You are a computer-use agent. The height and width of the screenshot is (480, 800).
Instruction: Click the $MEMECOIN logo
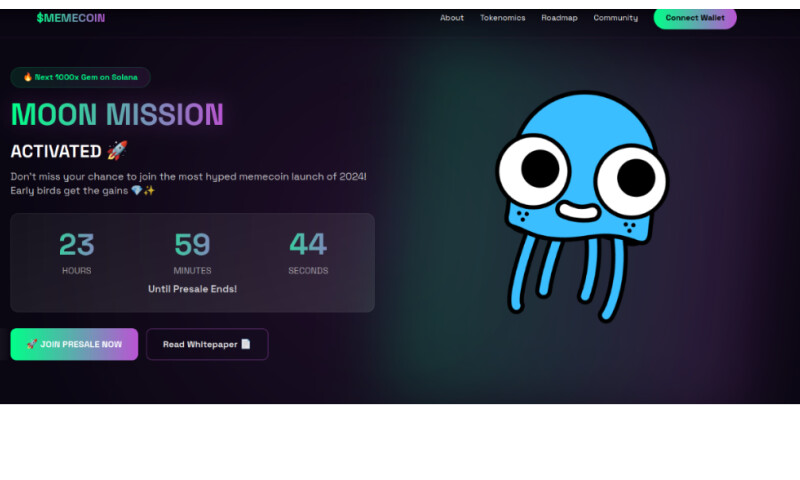[x=70, y=18]
